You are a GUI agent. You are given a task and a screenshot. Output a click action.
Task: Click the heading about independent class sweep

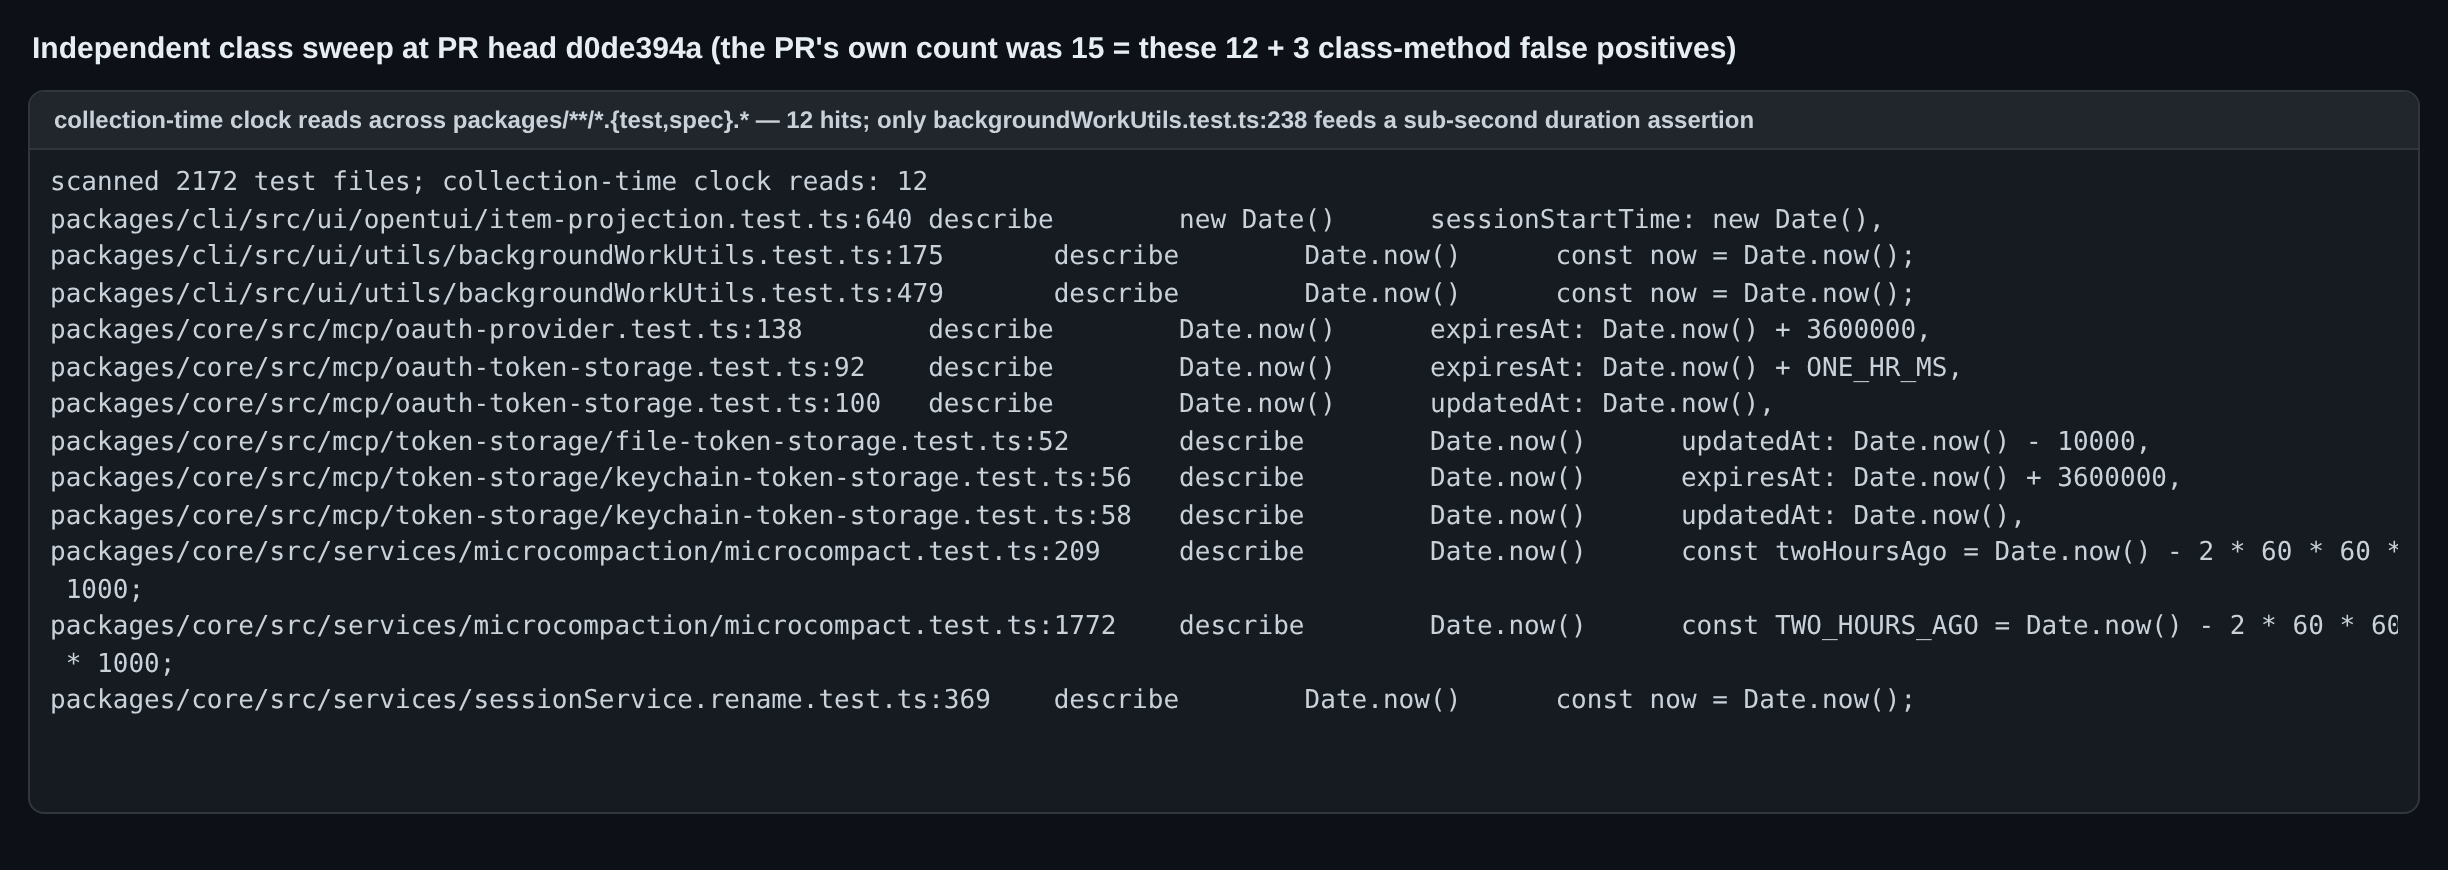(884, 48)
